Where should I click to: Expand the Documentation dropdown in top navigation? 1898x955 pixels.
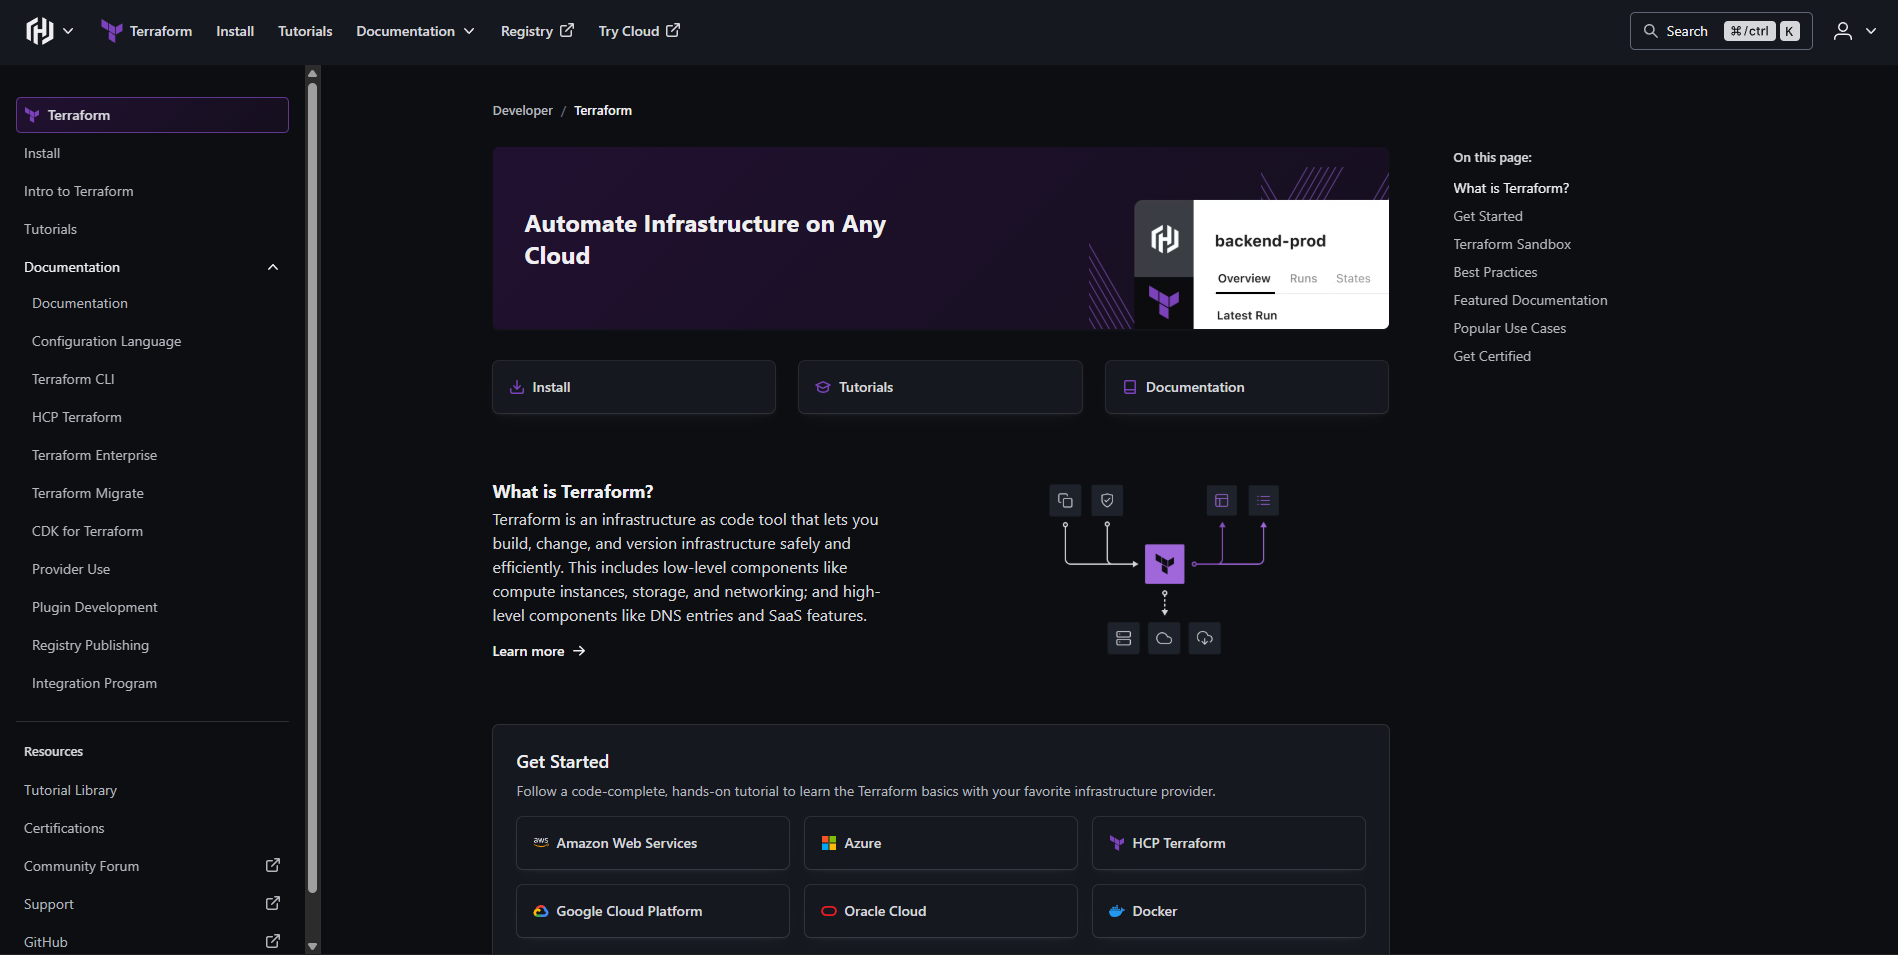pos(415,31)
